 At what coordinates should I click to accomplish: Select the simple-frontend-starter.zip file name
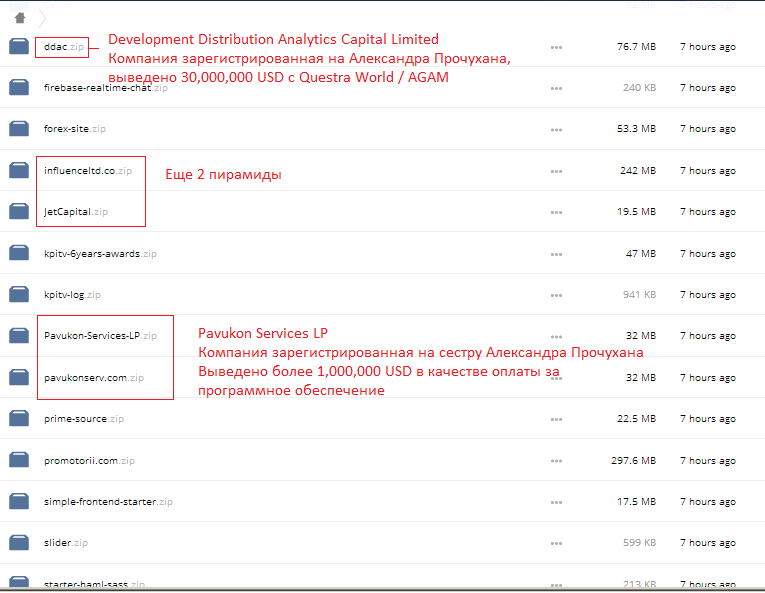(108, 502)
